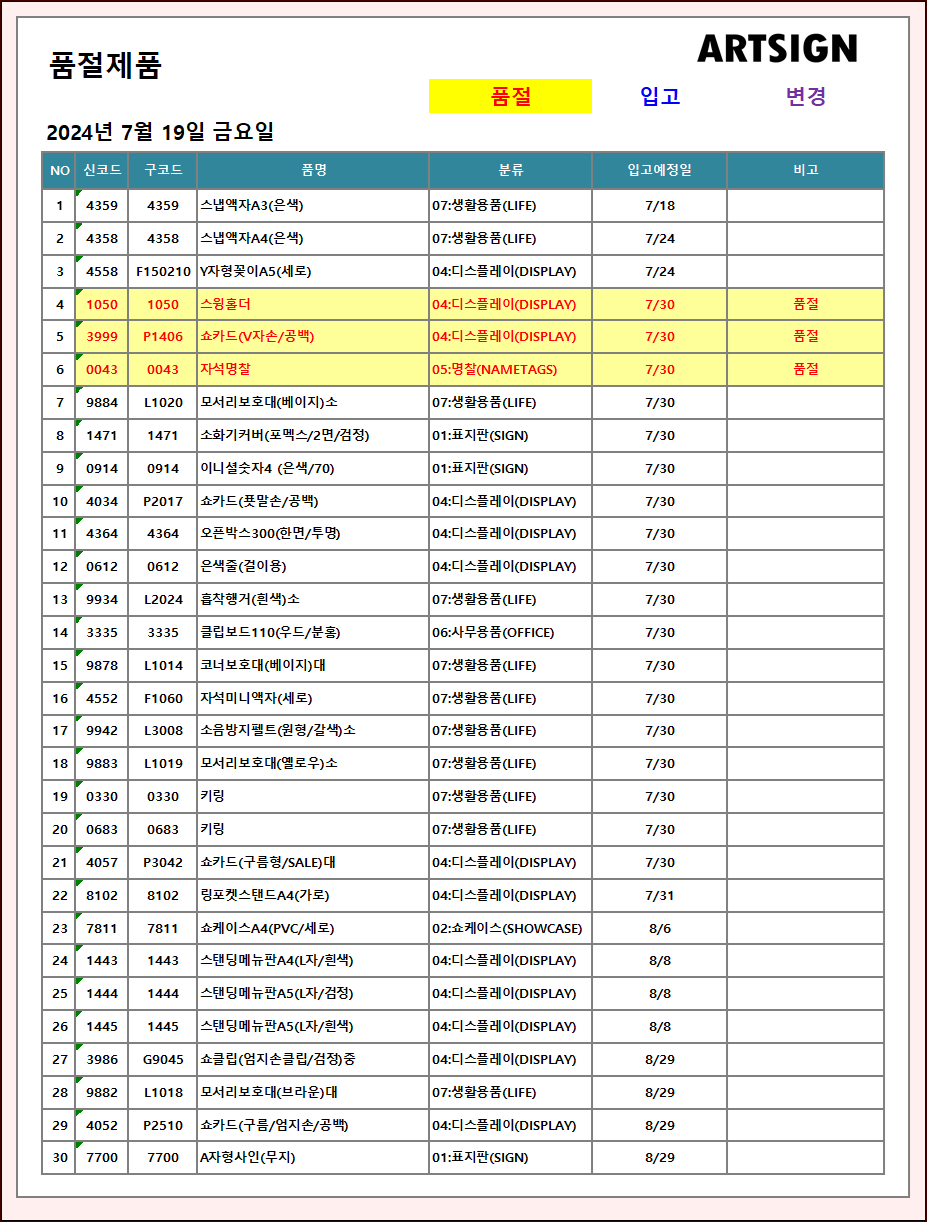Select the 입고예정일 column header
This screenshot has width=927, height=1222.
point(659,170)
